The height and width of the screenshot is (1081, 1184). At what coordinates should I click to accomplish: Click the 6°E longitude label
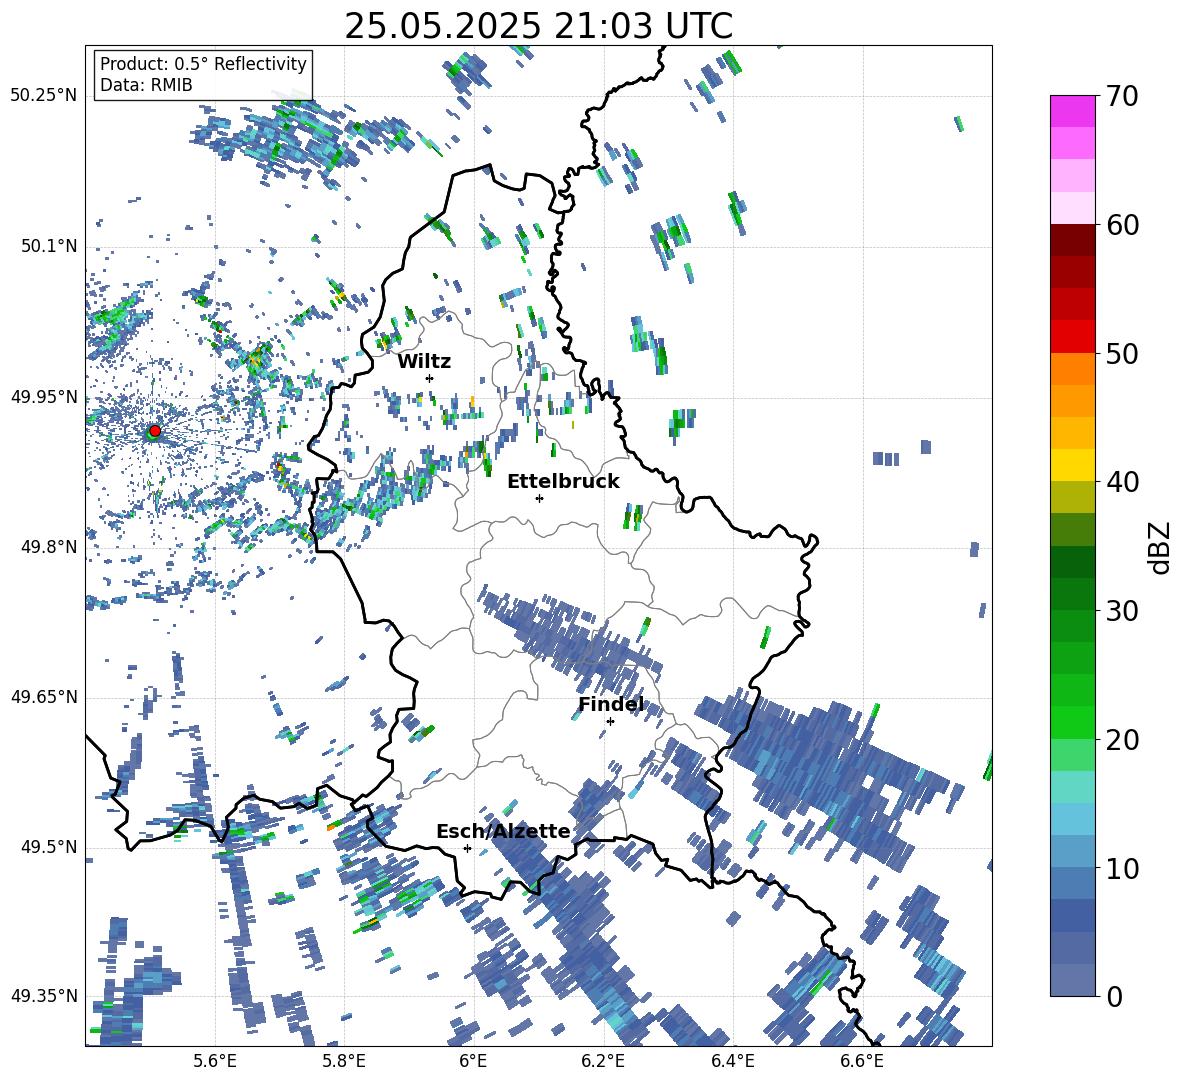coord(473,1061)
